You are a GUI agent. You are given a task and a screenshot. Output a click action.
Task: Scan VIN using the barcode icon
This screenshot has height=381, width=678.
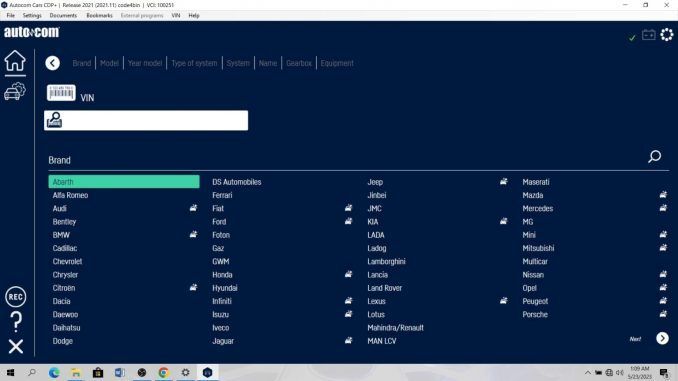click(x=61, y=93)
